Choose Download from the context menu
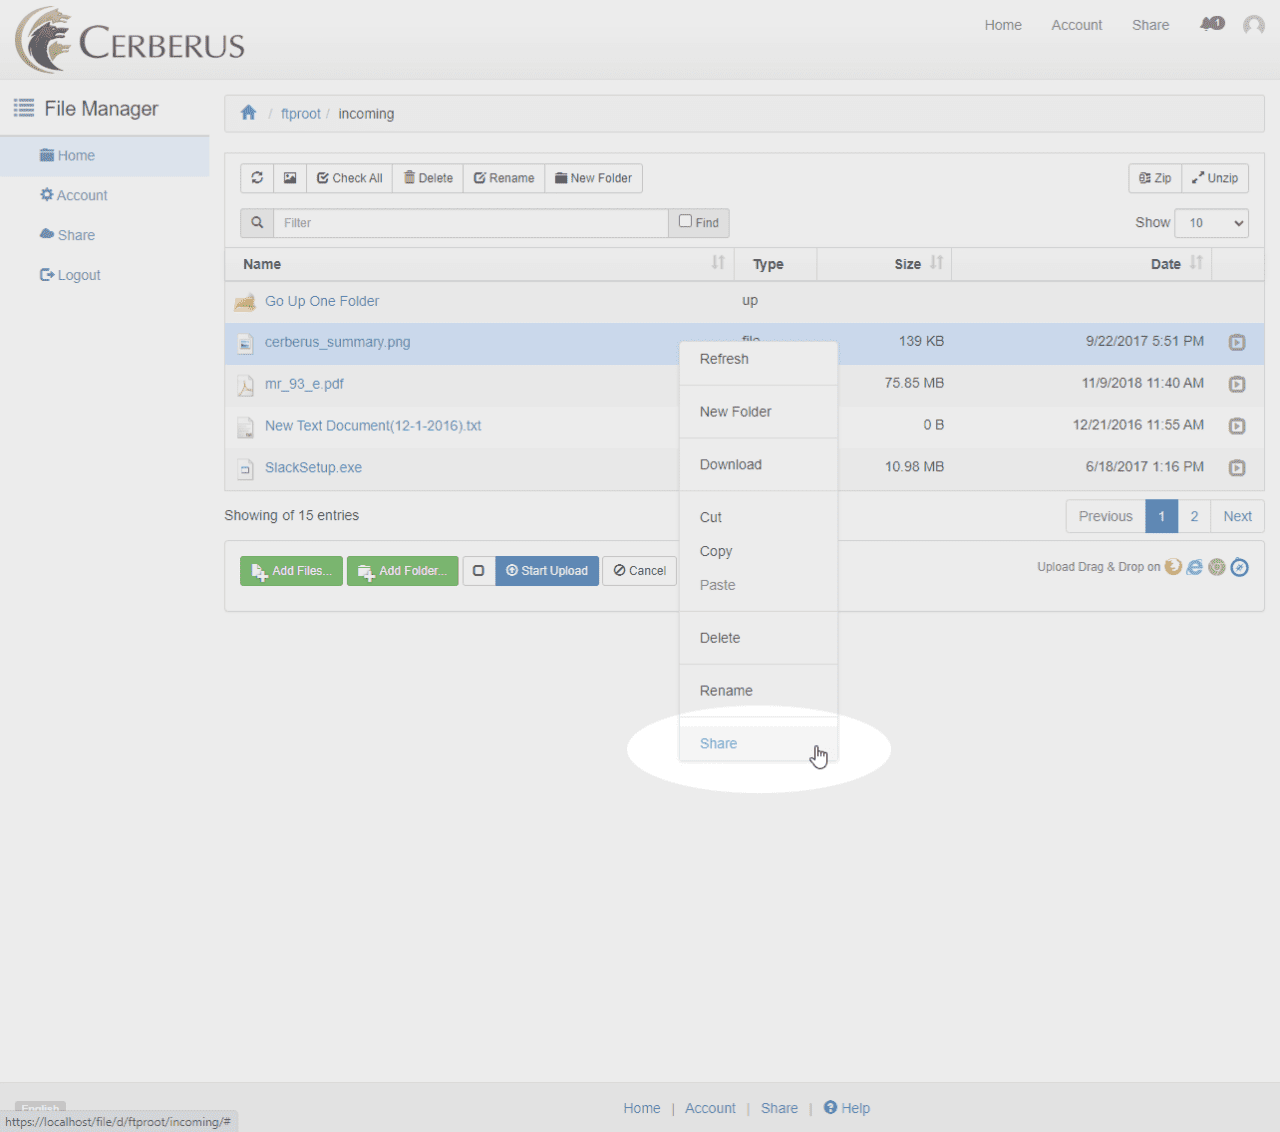Screen dimensions: 1280x1132 click(731, 464)
